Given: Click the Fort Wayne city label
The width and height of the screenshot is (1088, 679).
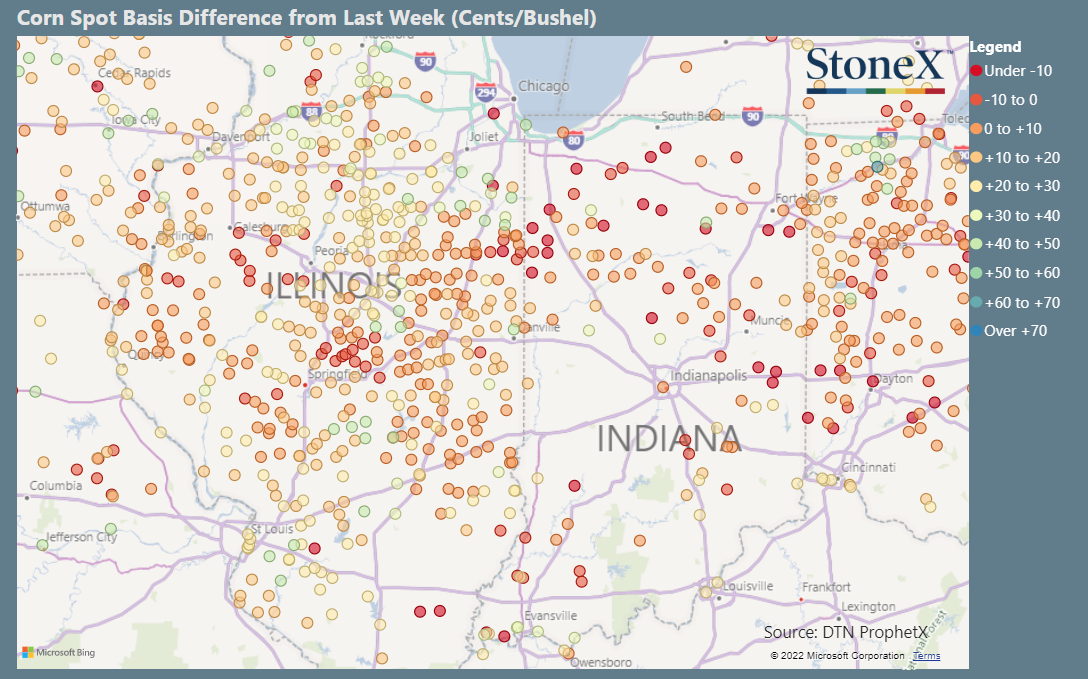Looking at the screenshot, I should [806, 198].
